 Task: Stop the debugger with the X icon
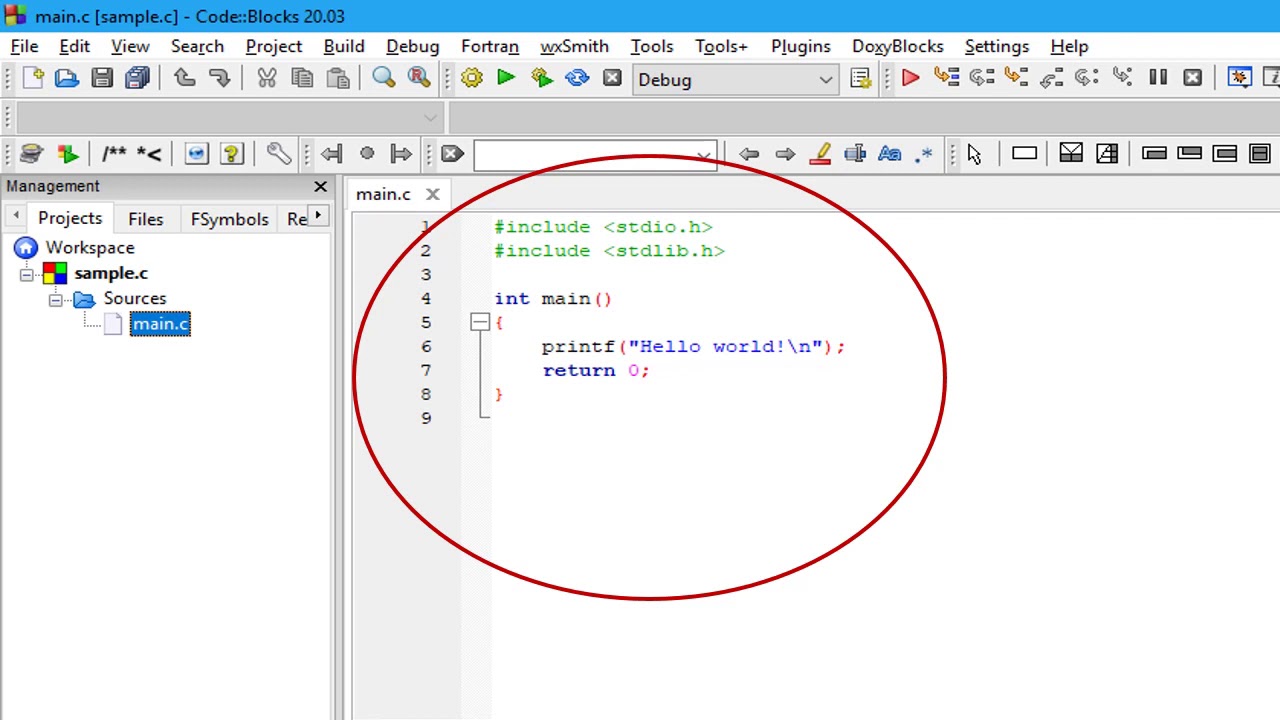point(1192,78)
